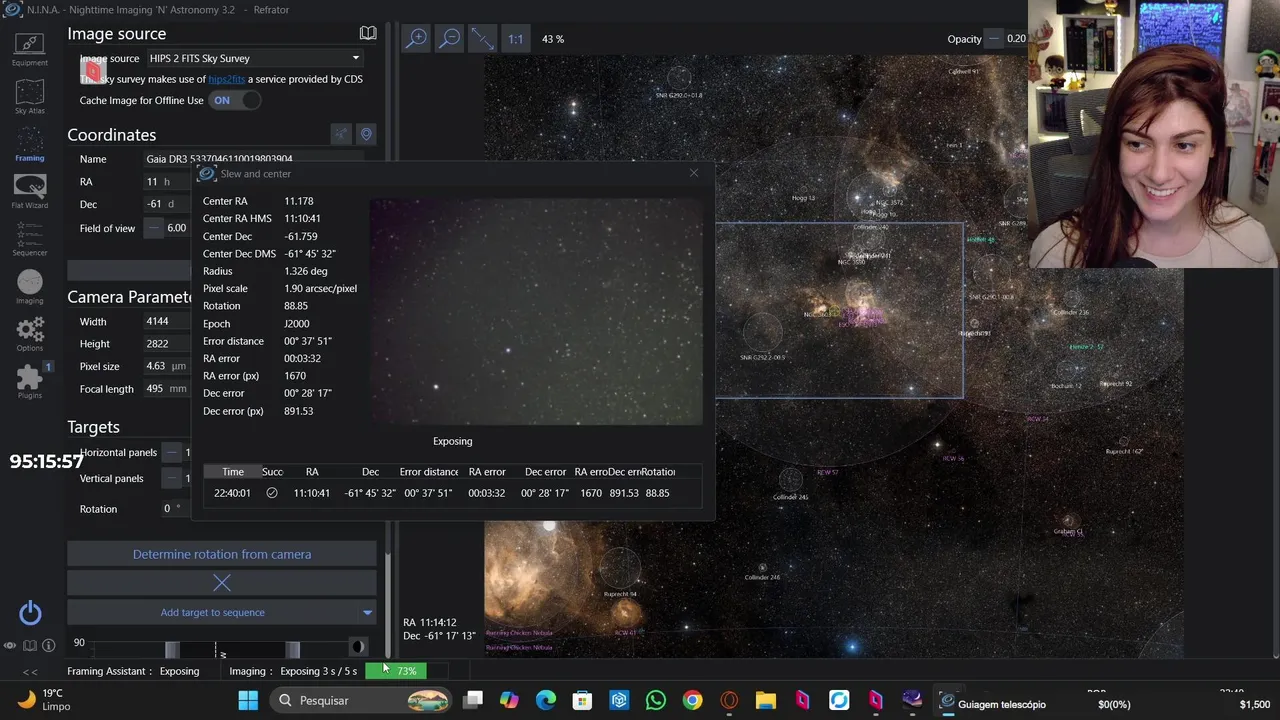Zoom out of the sky image

(450, 38)
